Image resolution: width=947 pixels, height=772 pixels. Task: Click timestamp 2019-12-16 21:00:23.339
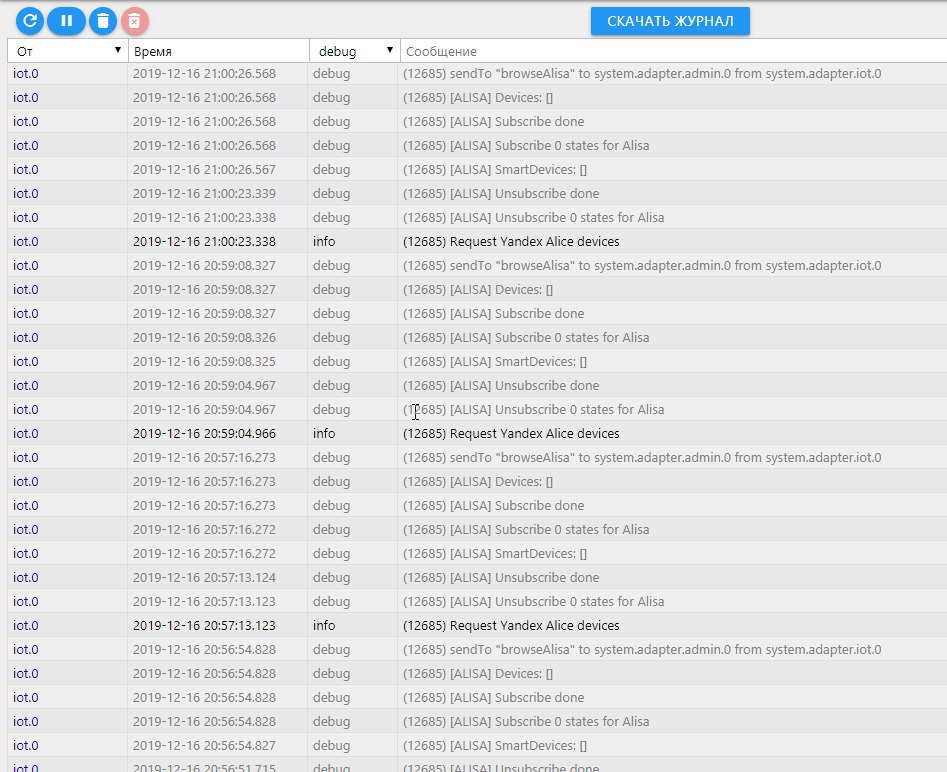click(204, 194)
